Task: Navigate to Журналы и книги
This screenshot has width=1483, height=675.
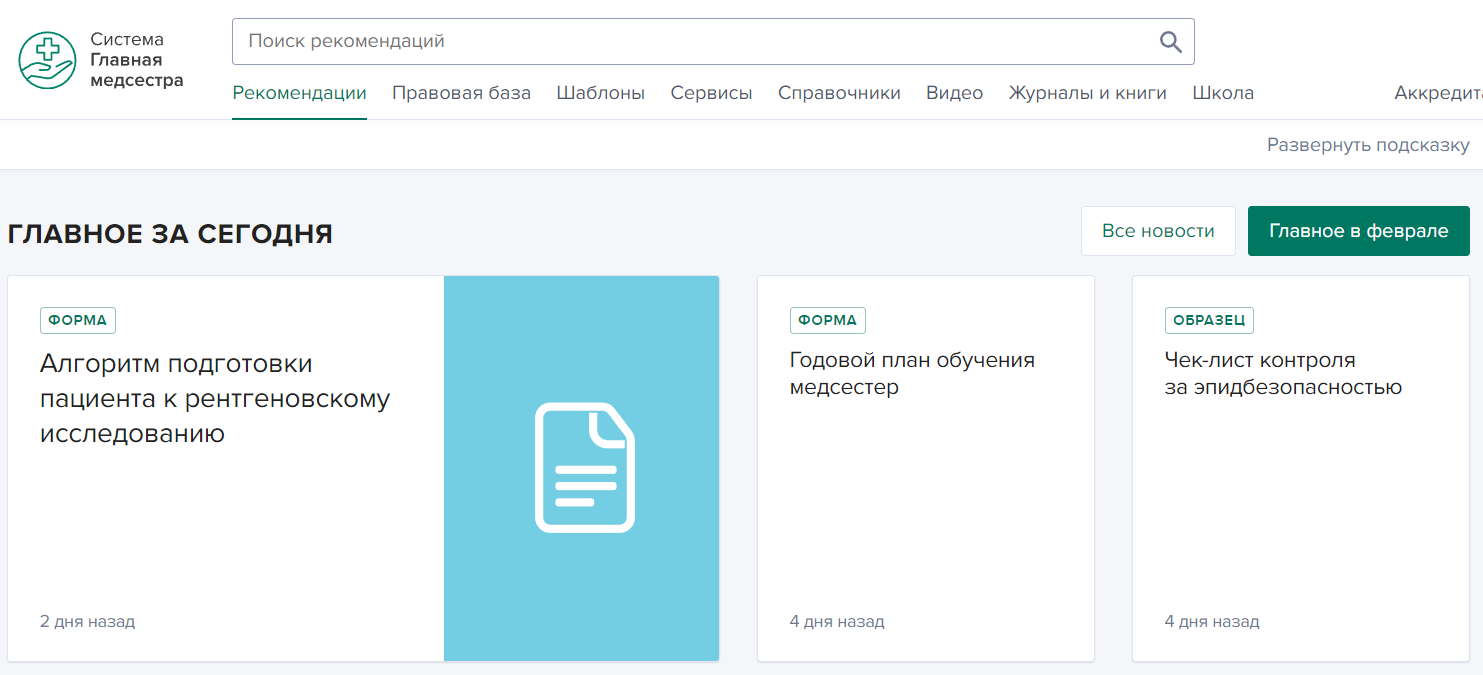Action: (x=1087, y=93)
